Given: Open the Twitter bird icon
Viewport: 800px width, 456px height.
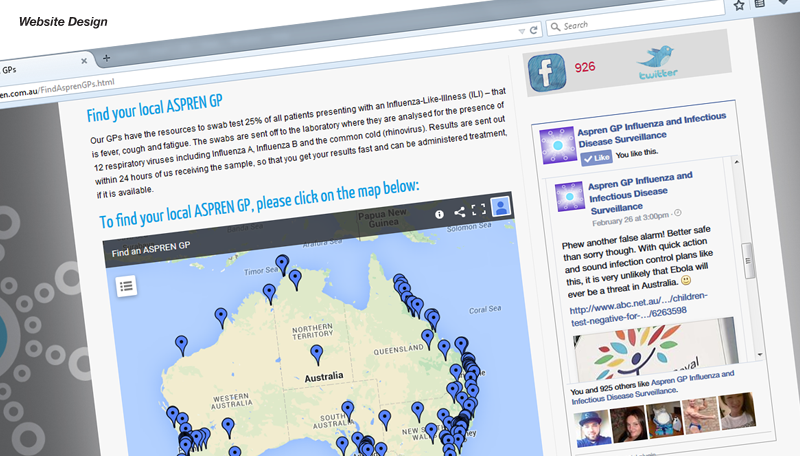Looking at the screenshot, I should coord(657,63).
